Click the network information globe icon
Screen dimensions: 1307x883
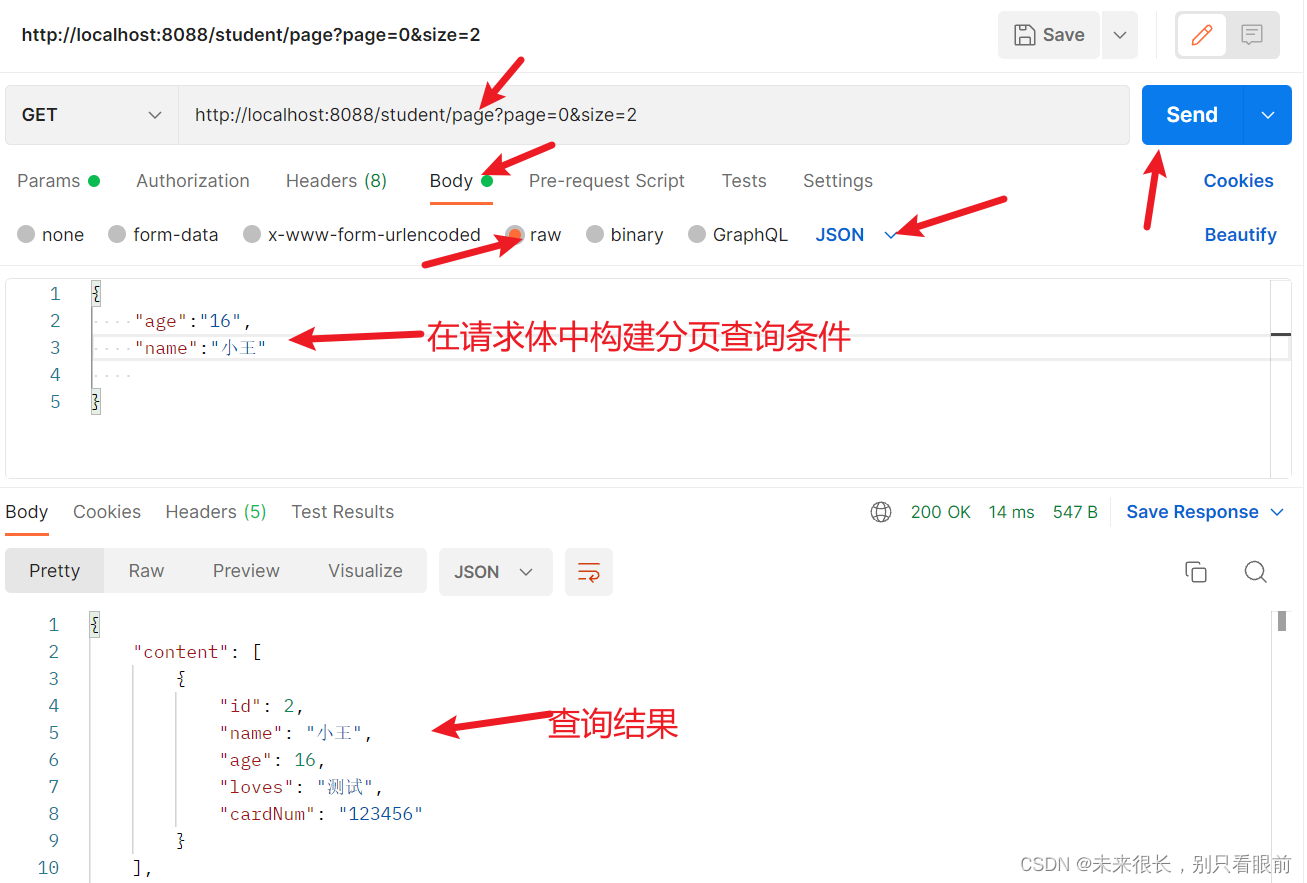(881, 511)
